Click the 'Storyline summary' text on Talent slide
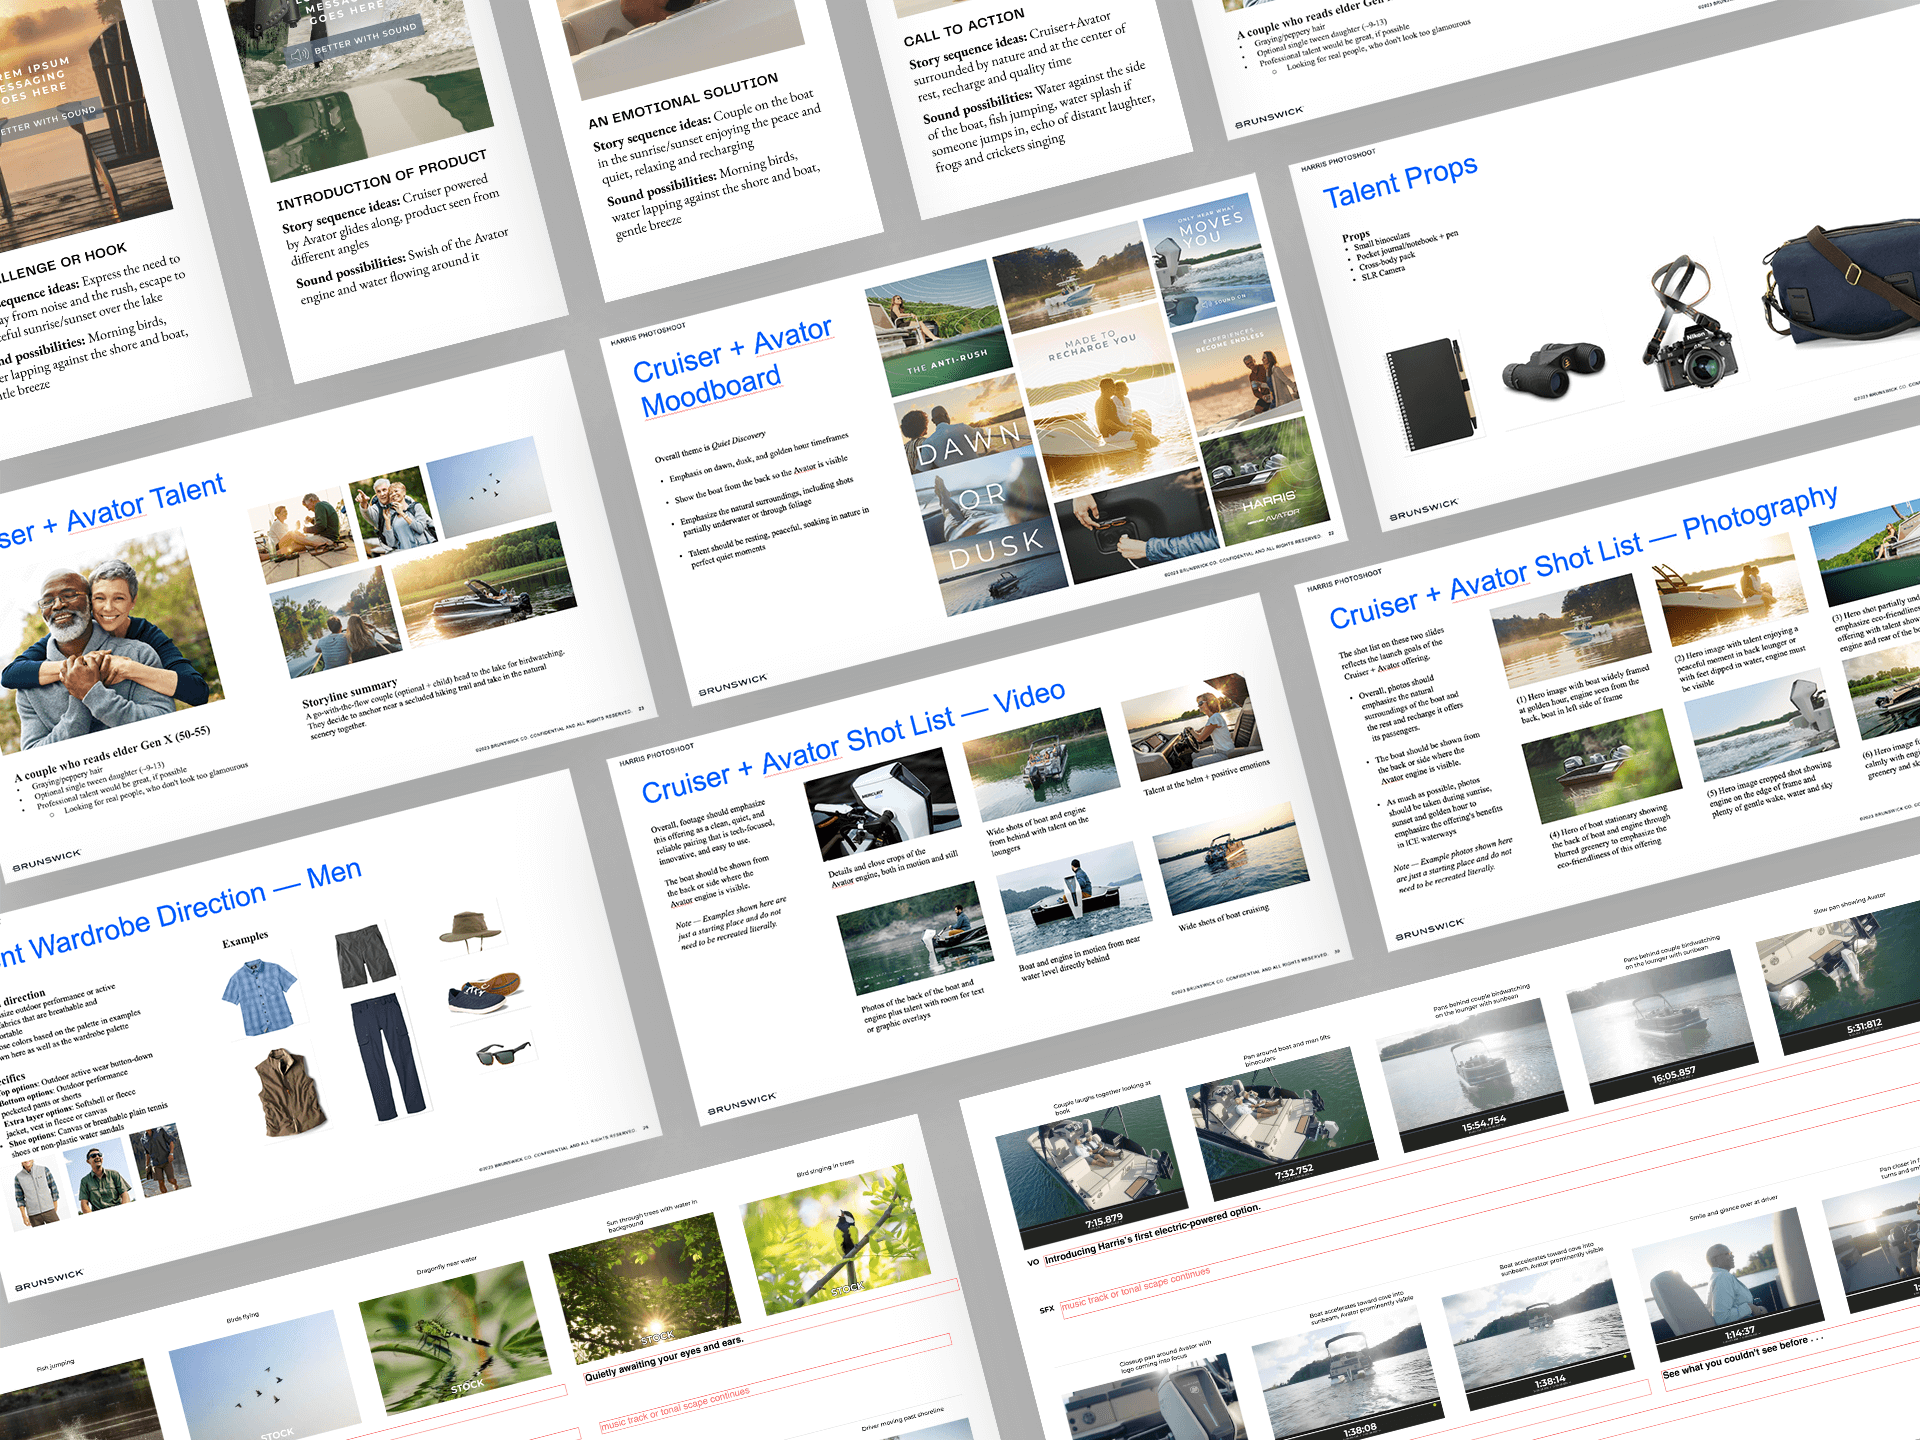The height and width of the screenshot is (1440, 1920). point(350,693)
